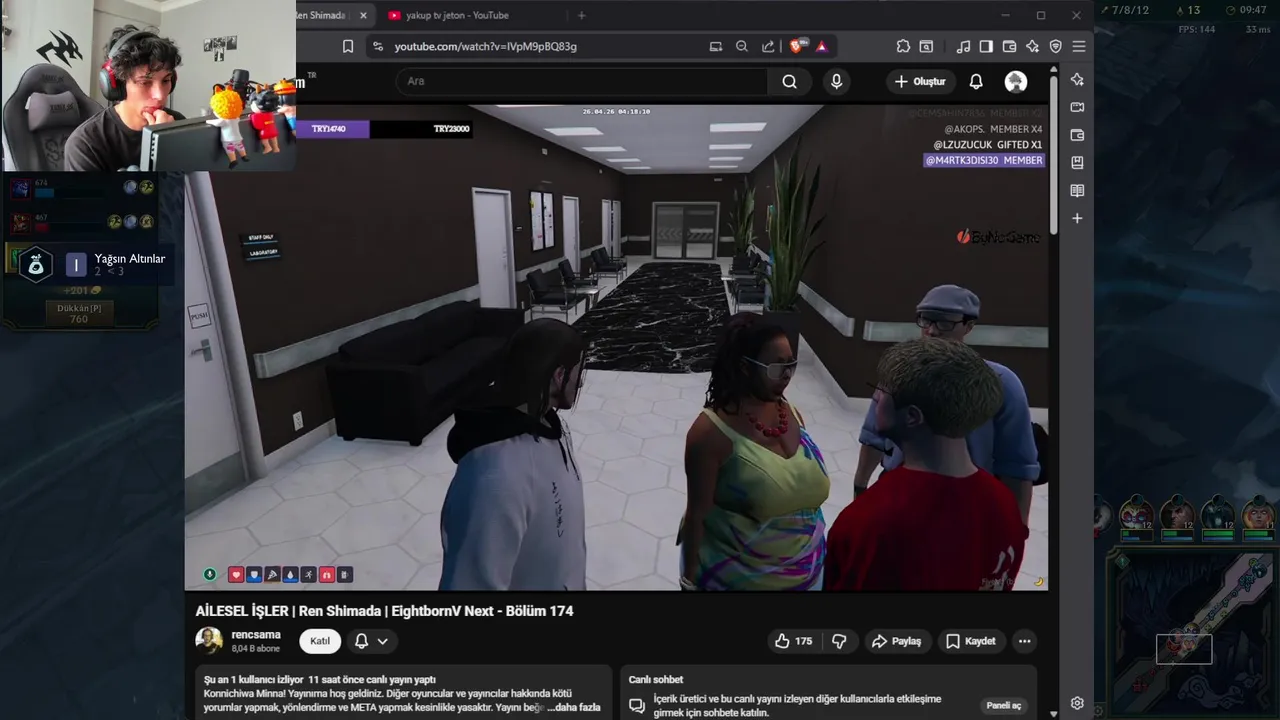This screenshot has height=720, width=1280.
Task: Open Leo AI in sidebar panel
Action: pyautogui.click(x=1077, y=79)
